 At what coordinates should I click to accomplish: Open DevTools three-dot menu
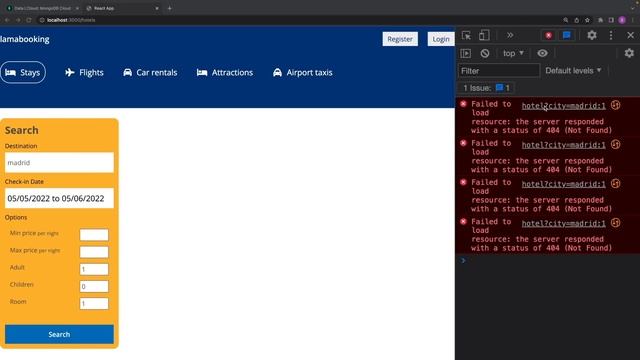point(611,36)
